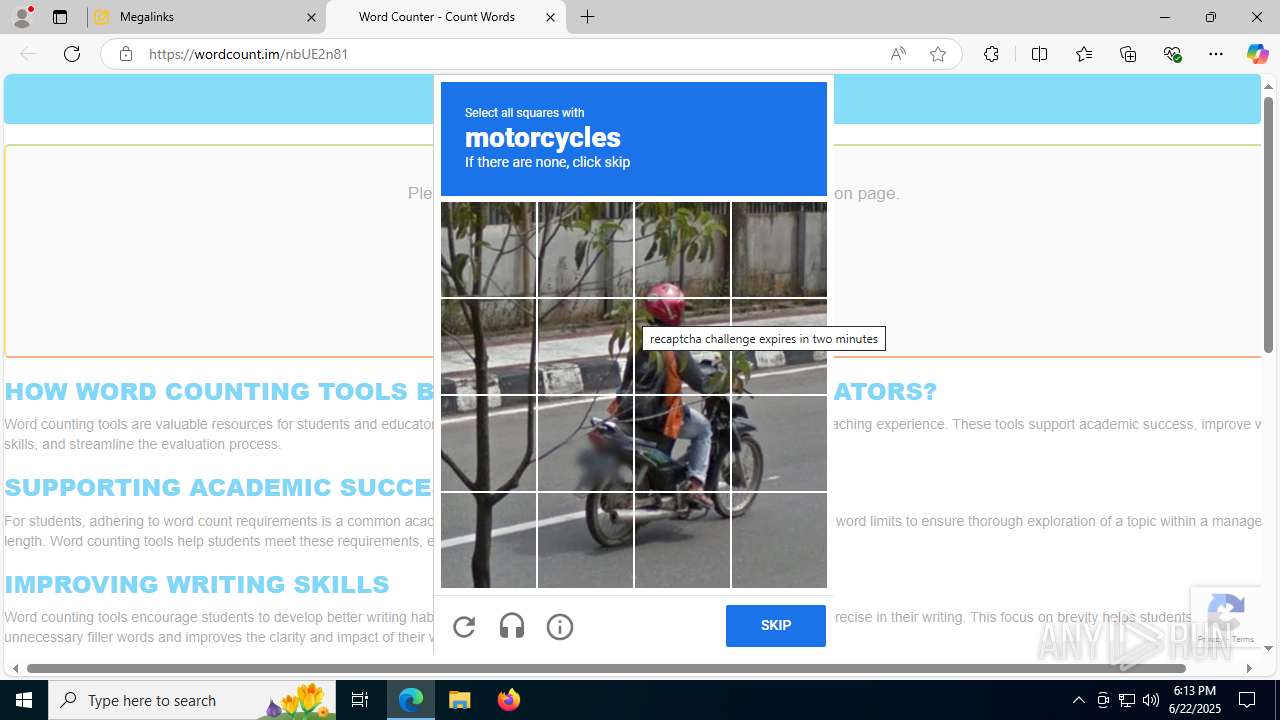
Task: Open the notification center icon
Action: pyautogui.click(x=1248, y=700)
